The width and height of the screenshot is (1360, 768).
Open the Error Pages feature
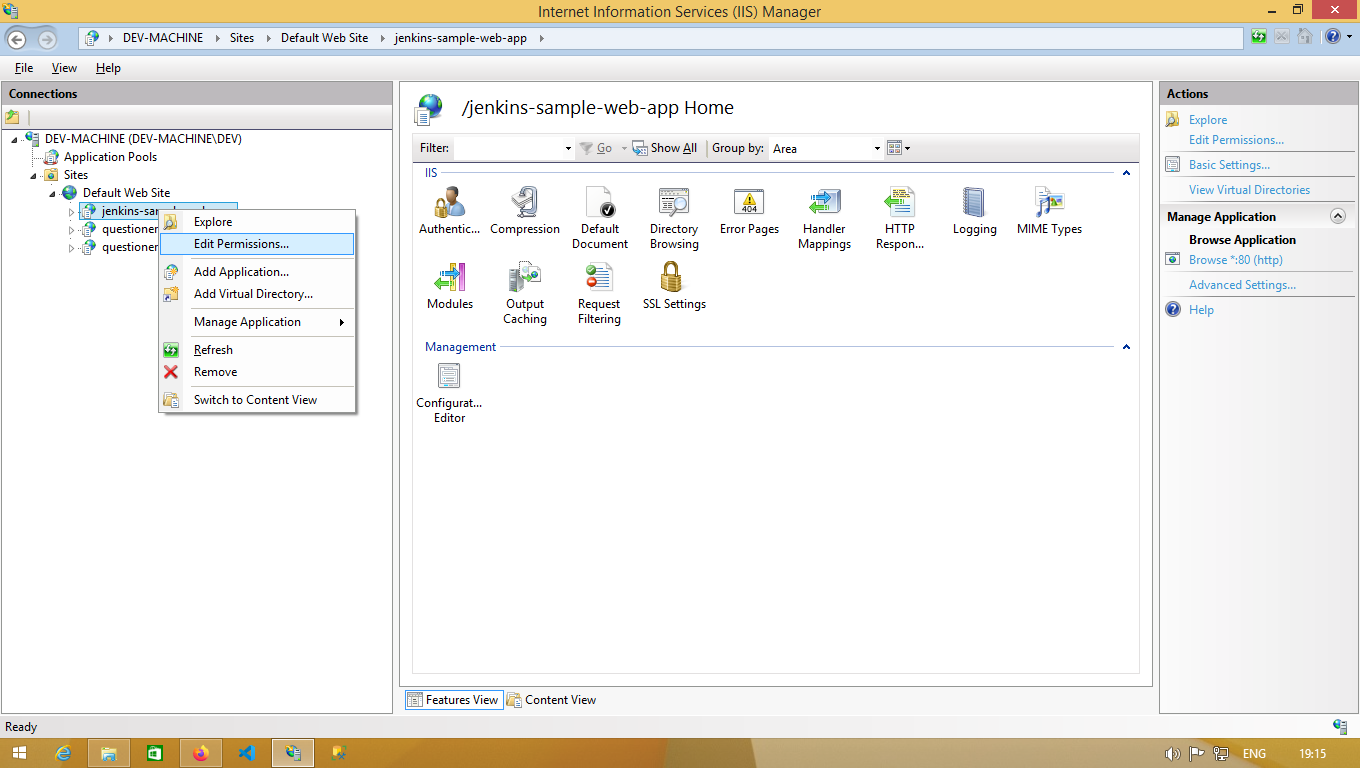click(x=749, y=211)
